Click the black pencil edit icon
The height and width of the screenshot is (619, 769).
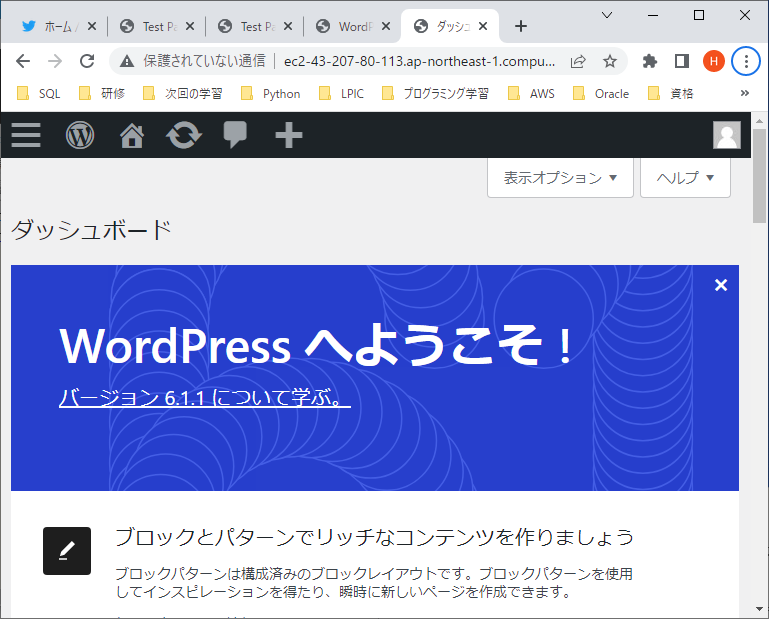click(67, 551)
